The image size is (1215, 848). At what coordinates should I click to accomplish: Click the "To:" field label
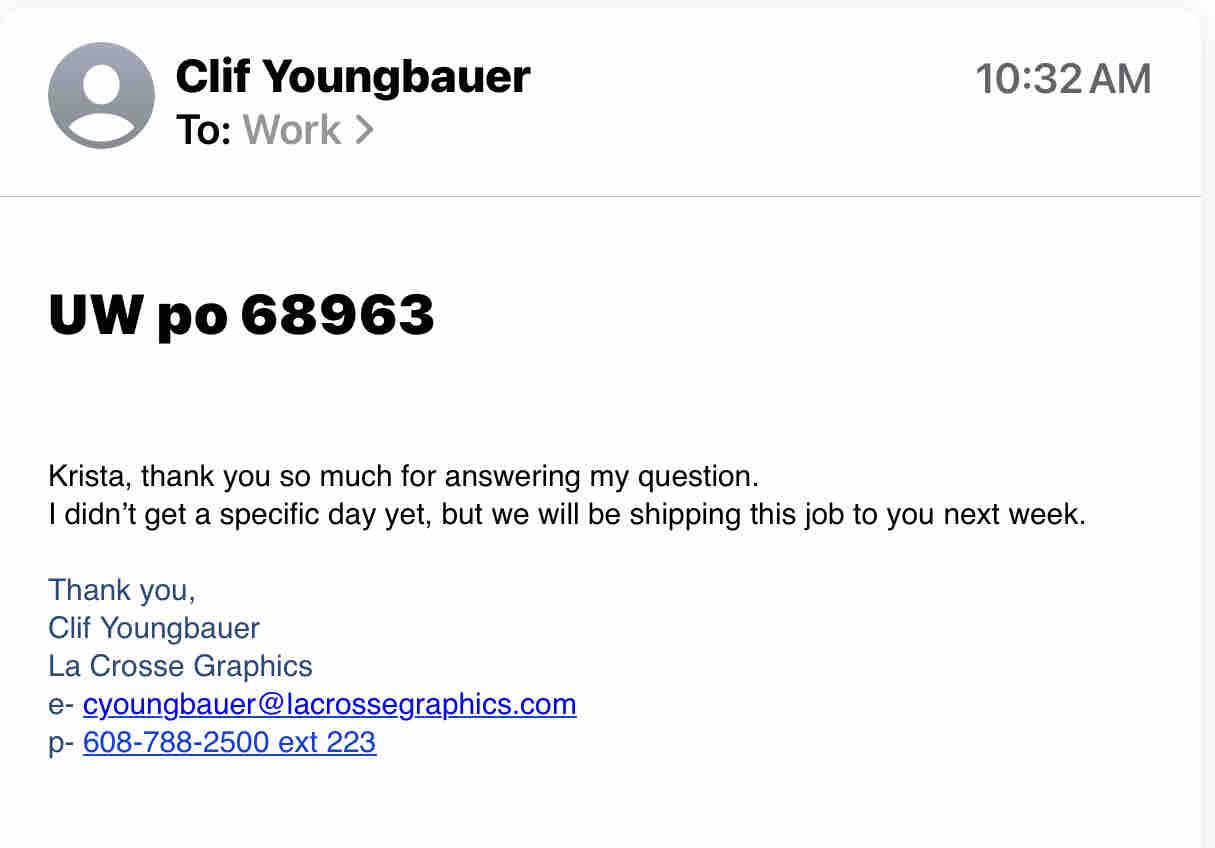pyautogui.click(x=204, y=130)
